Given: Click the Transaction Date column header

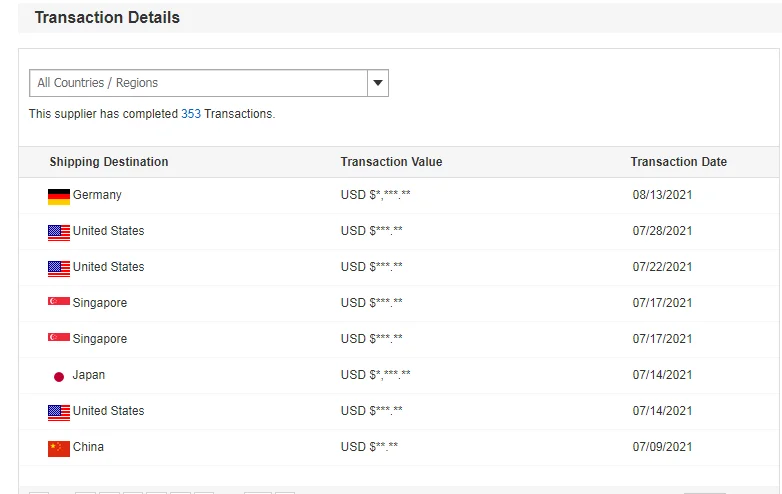Looking at the screenshot, I should [x=678, y=162].
